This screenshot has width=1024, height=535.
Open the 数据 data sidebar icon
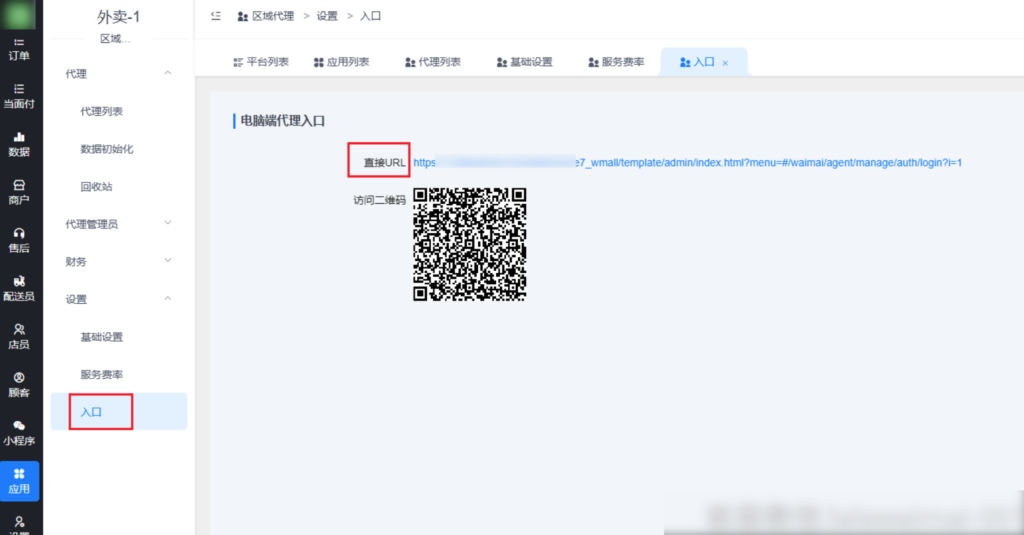[19, 145]
